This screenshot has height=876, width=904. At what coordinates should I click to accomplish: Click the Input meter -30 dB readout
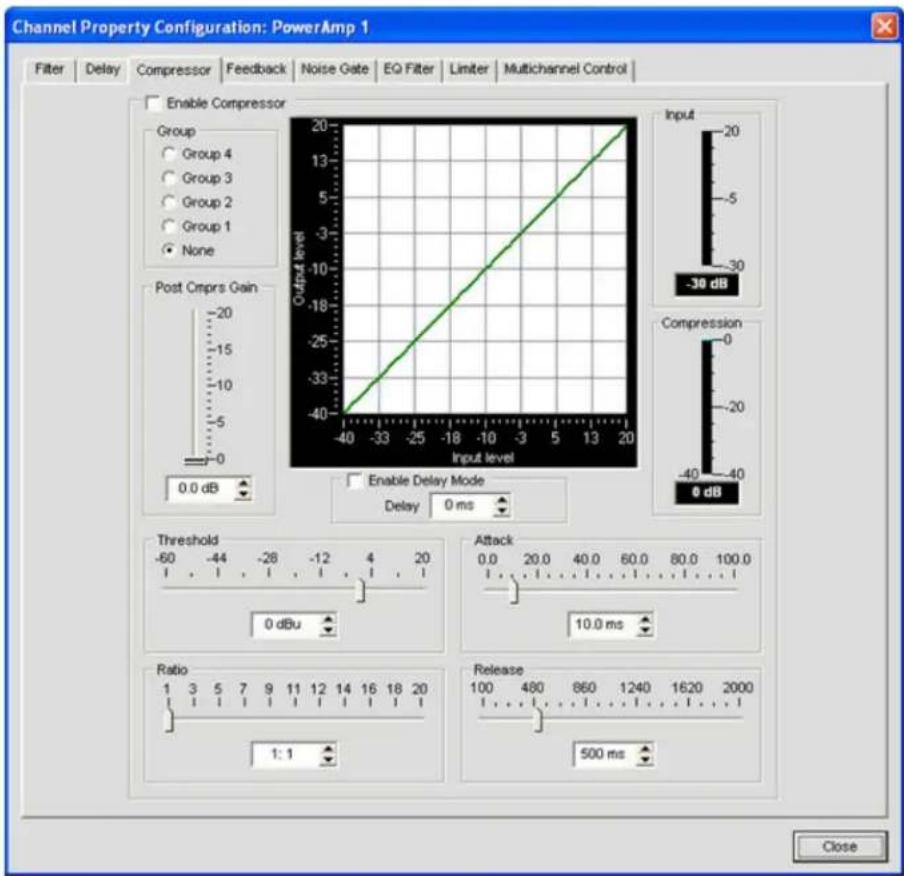(706, 284)
